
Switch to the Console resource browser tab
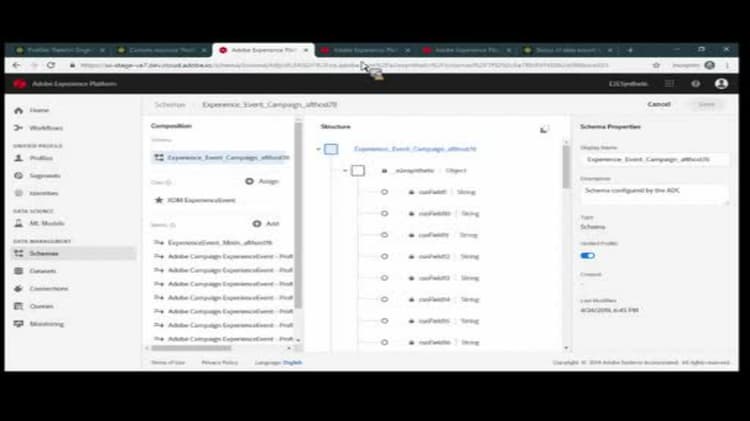tap(162, 50)
